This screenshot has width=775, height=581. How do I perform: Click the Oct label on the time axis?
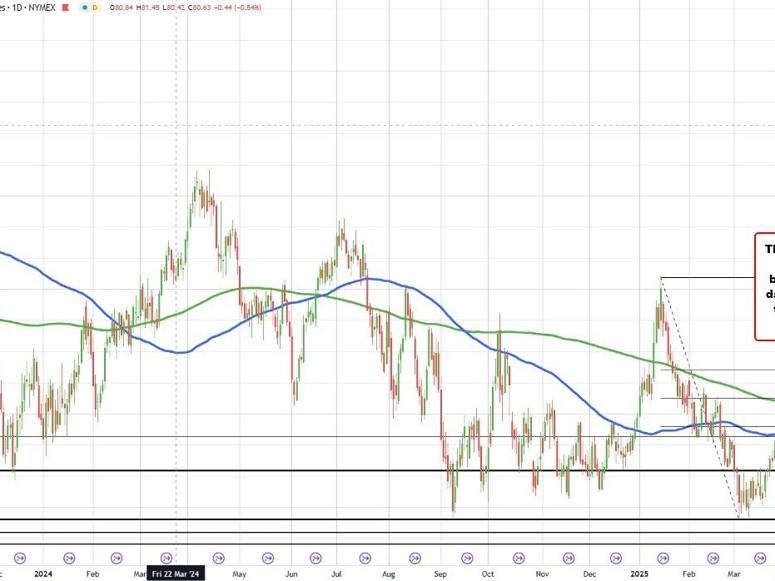(488, 574)
